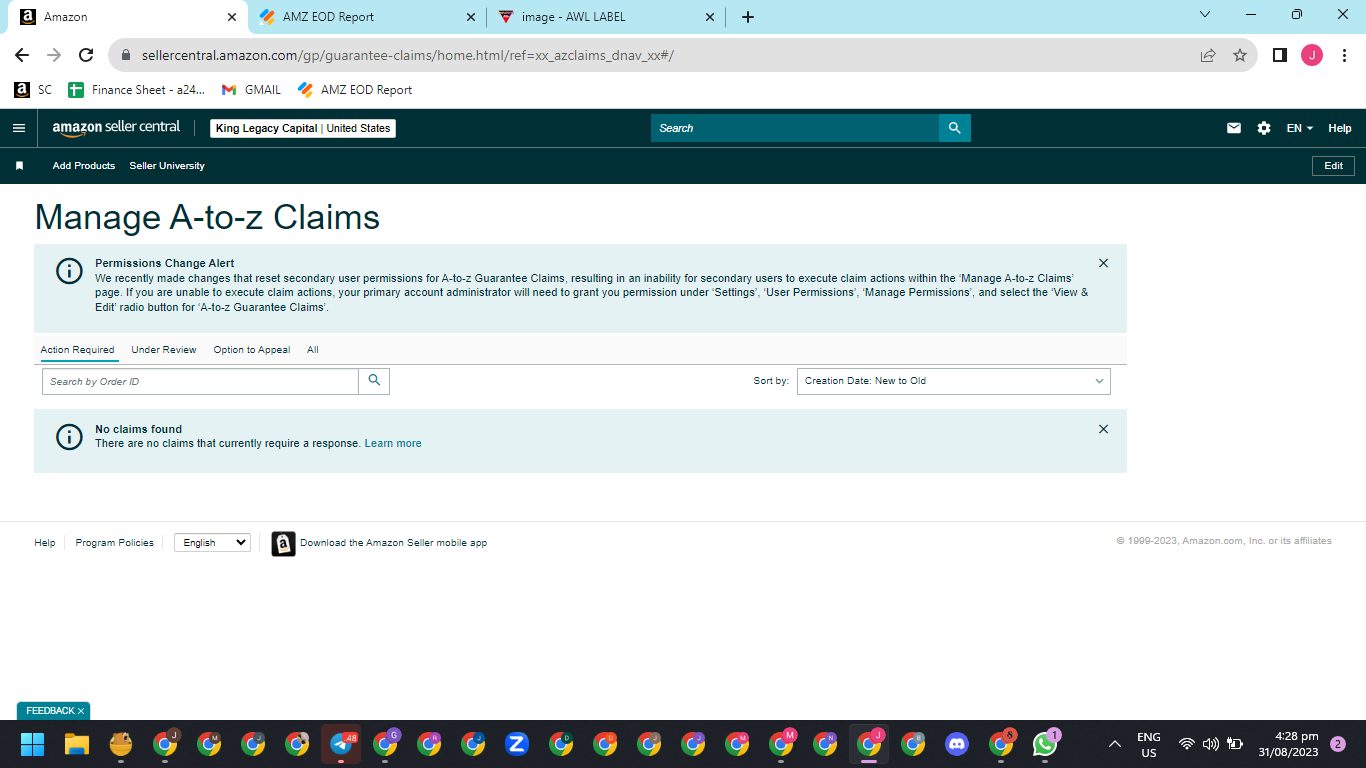Switch to the Under Review tab

(164, 350)
